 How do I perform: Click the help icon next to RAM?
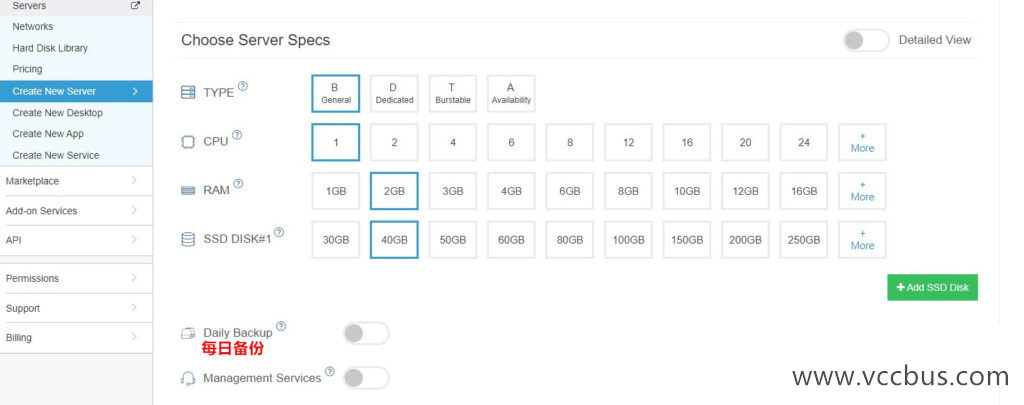(238, 184)
